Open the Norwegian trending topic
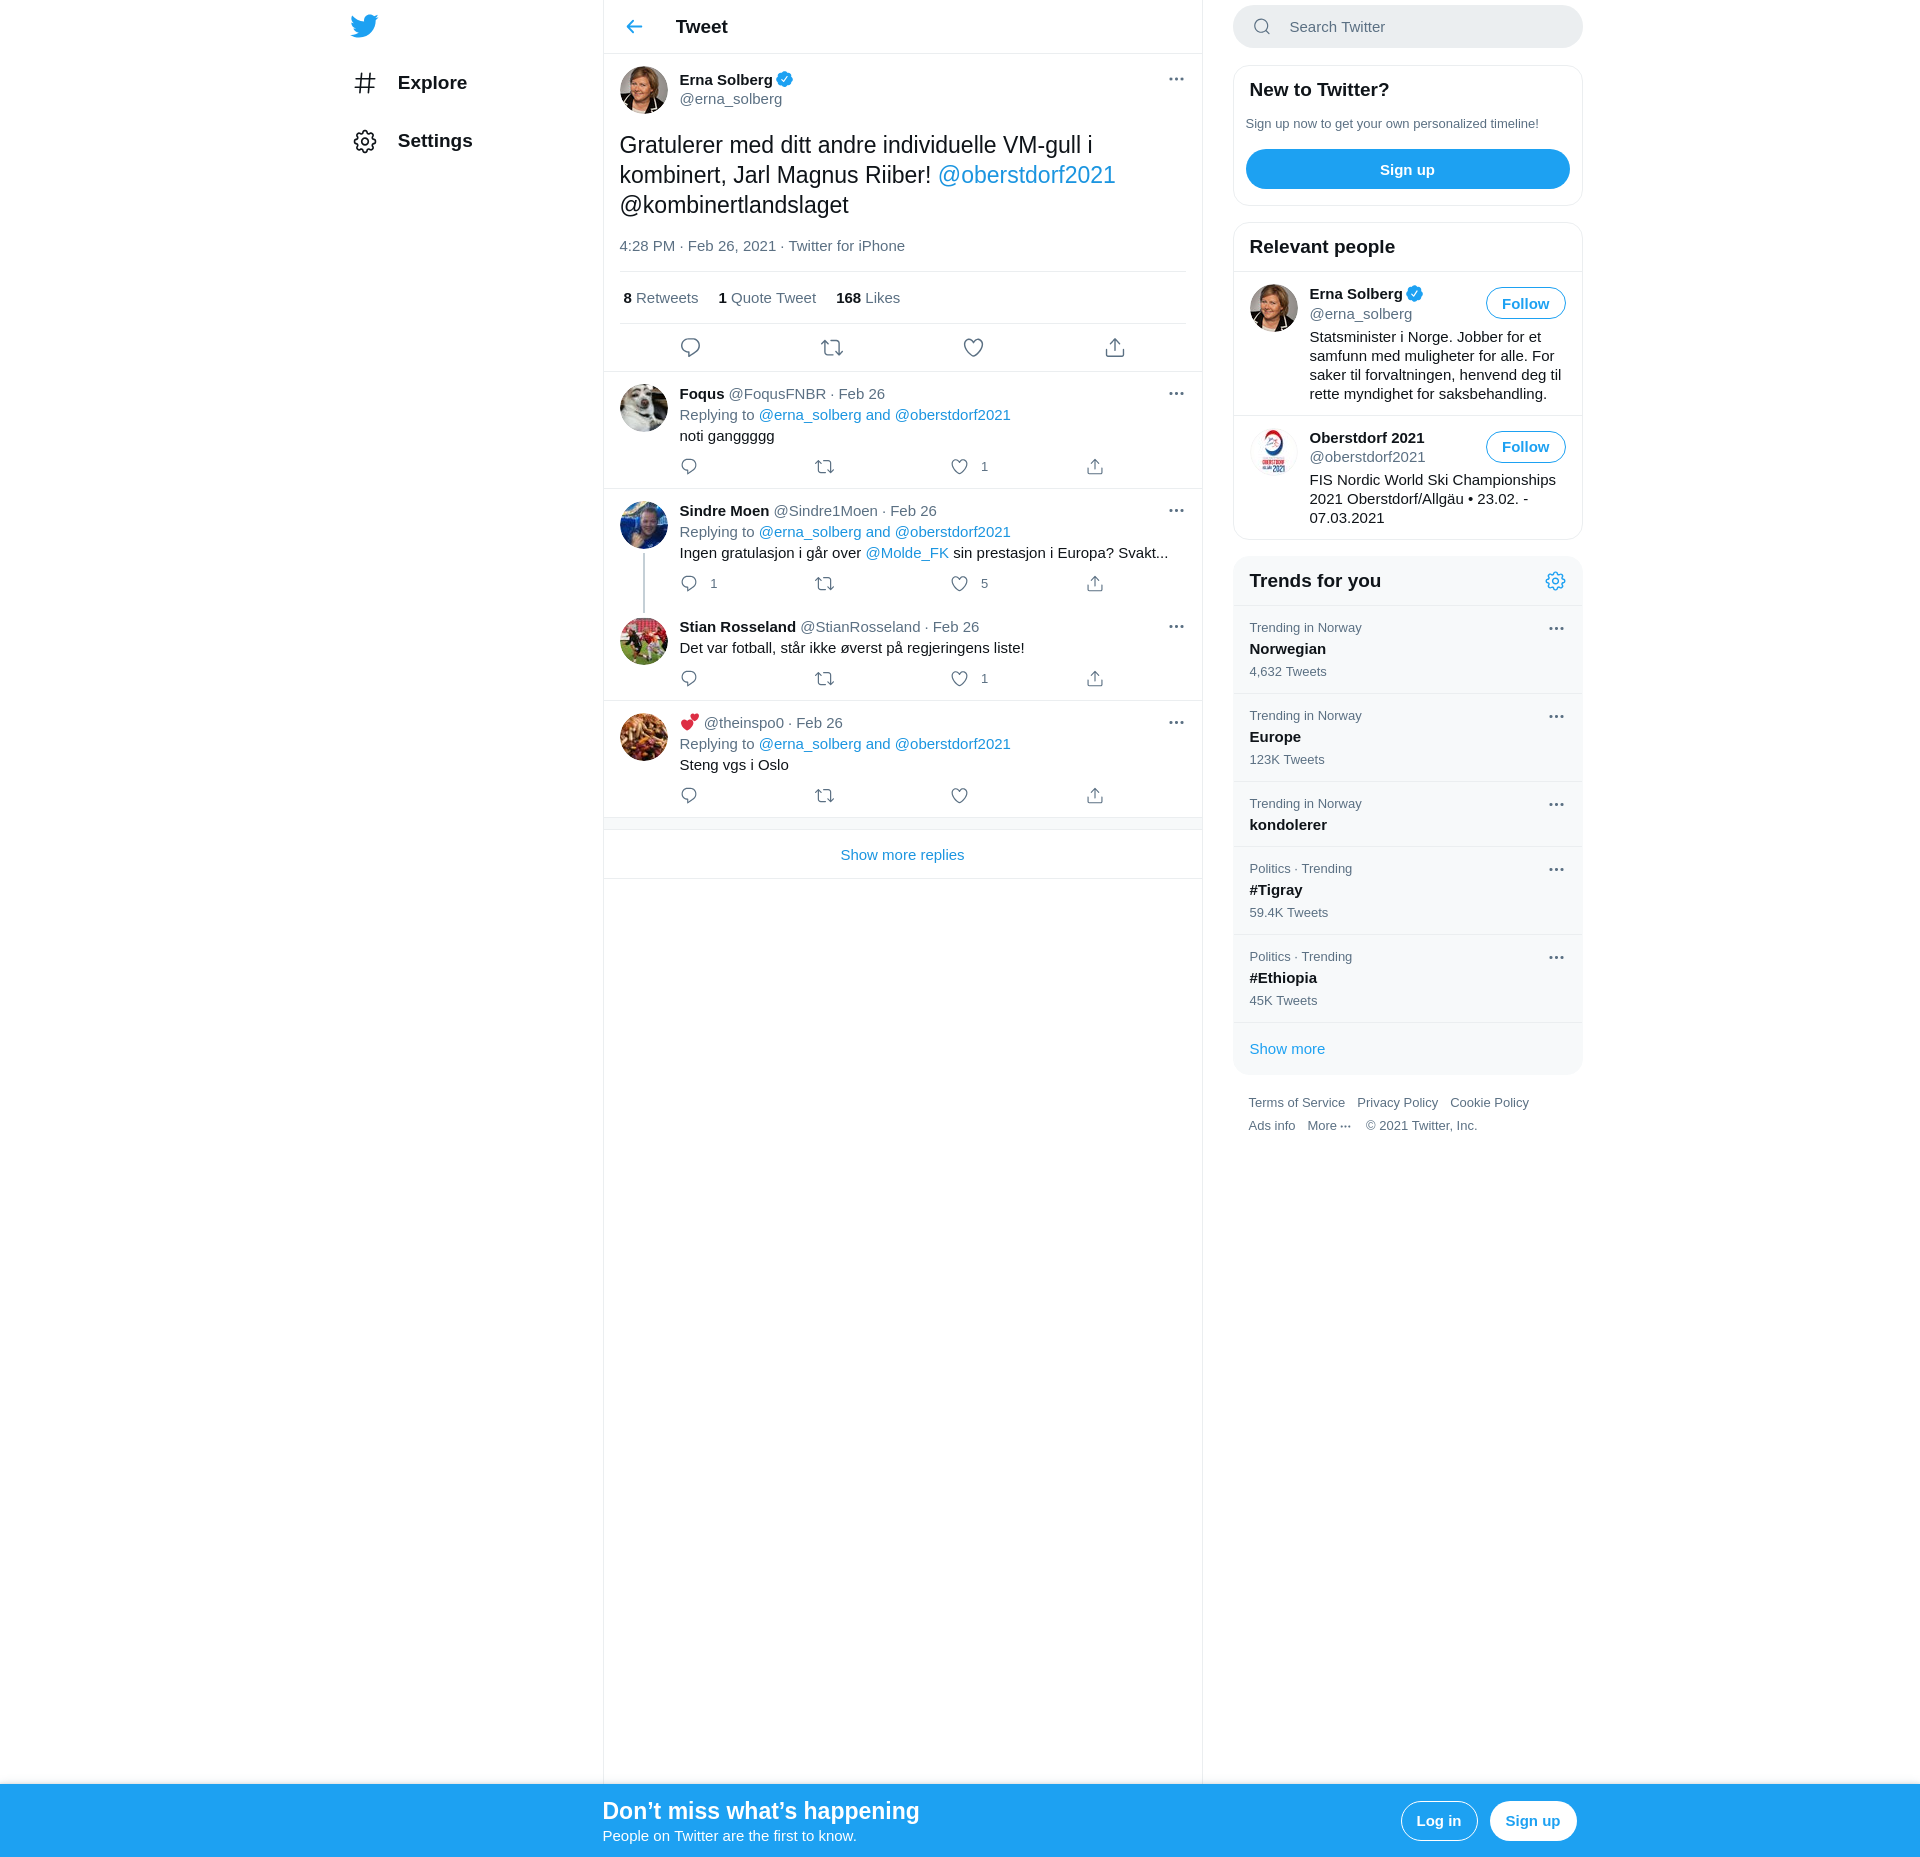This screenshot has width=1920, height=1857. tap(1407, 650)
